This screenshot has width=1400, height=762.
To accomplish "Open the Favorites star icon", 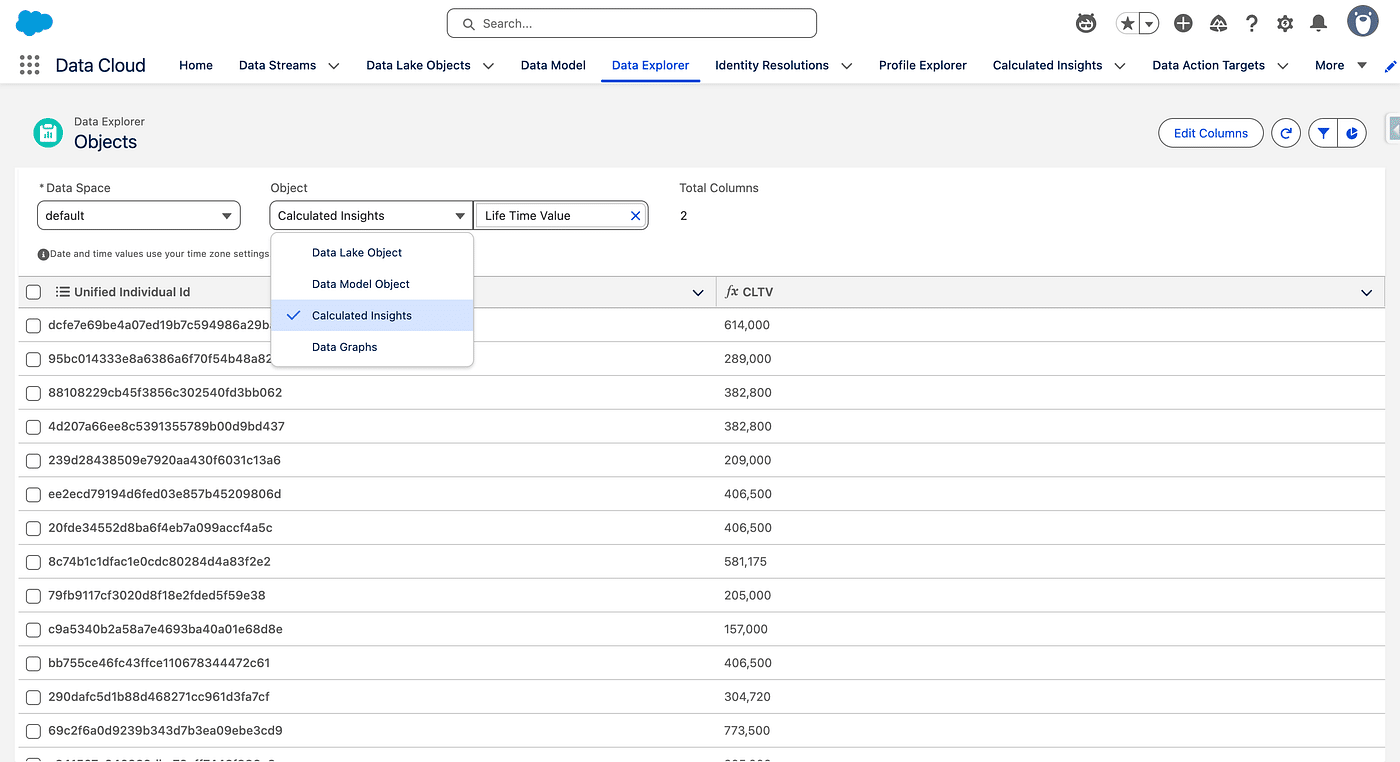I will click(x=1127, y=23).
